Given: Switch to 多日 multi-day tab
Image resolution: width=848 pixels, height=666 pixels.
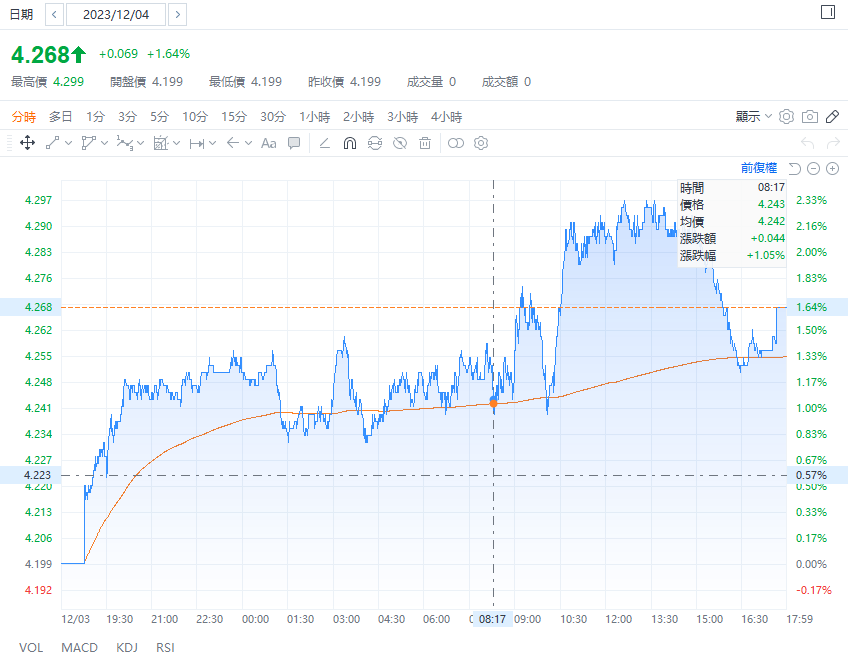Looking at the screenshot, I should click(x=61, y=117).
